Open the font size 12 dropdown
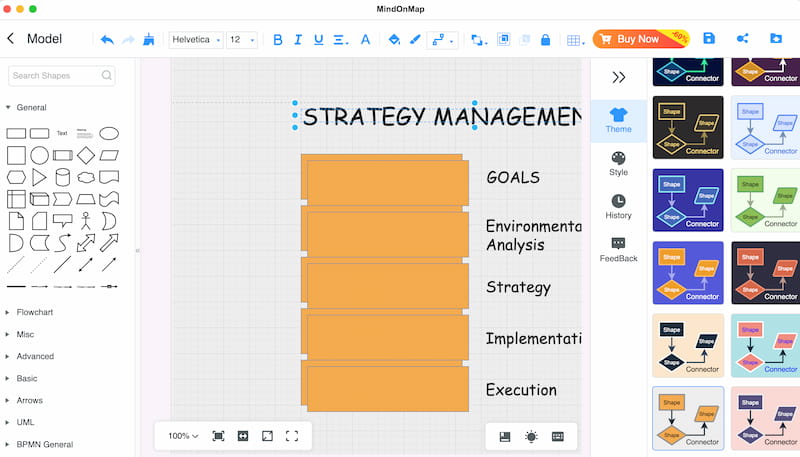Screen dimensions: 800x457 click(x=242, y=39)
